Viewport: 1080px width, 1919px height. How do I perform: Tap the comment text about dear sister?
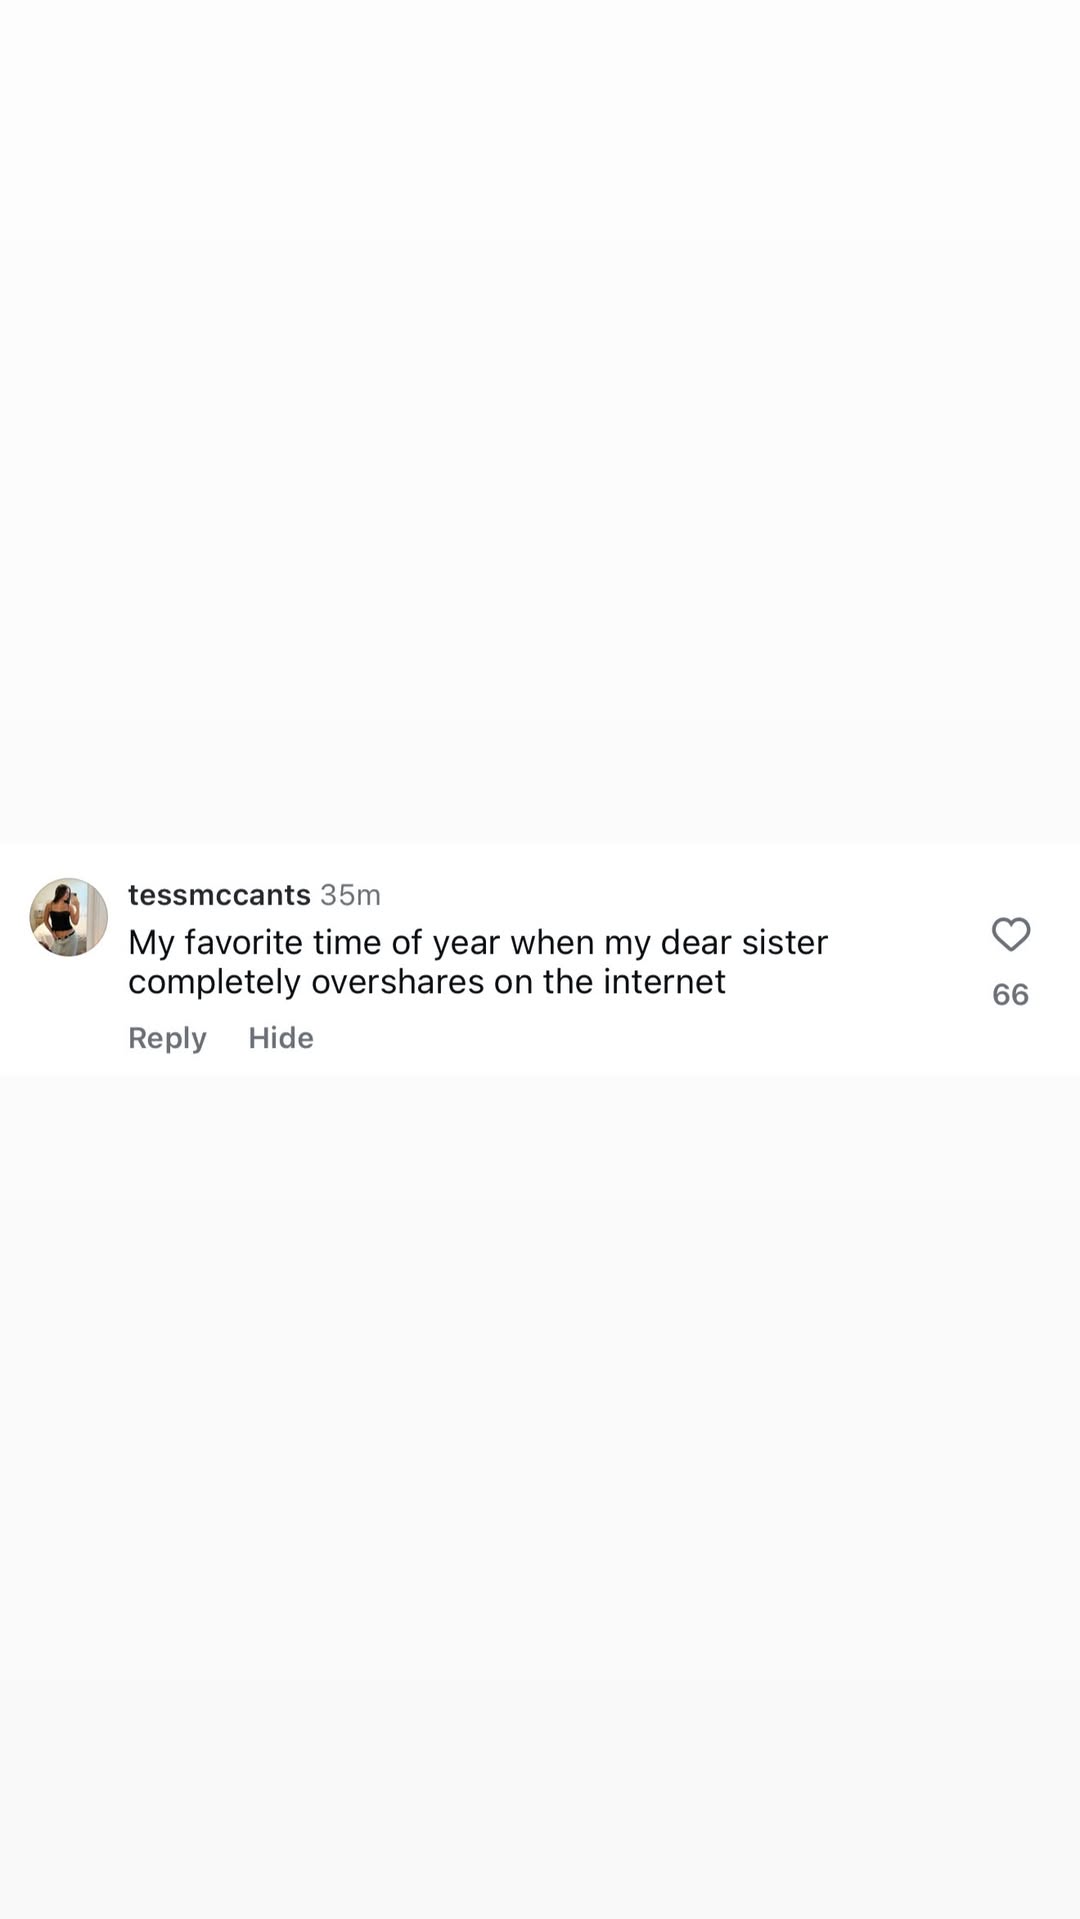[x=478, y=961]
